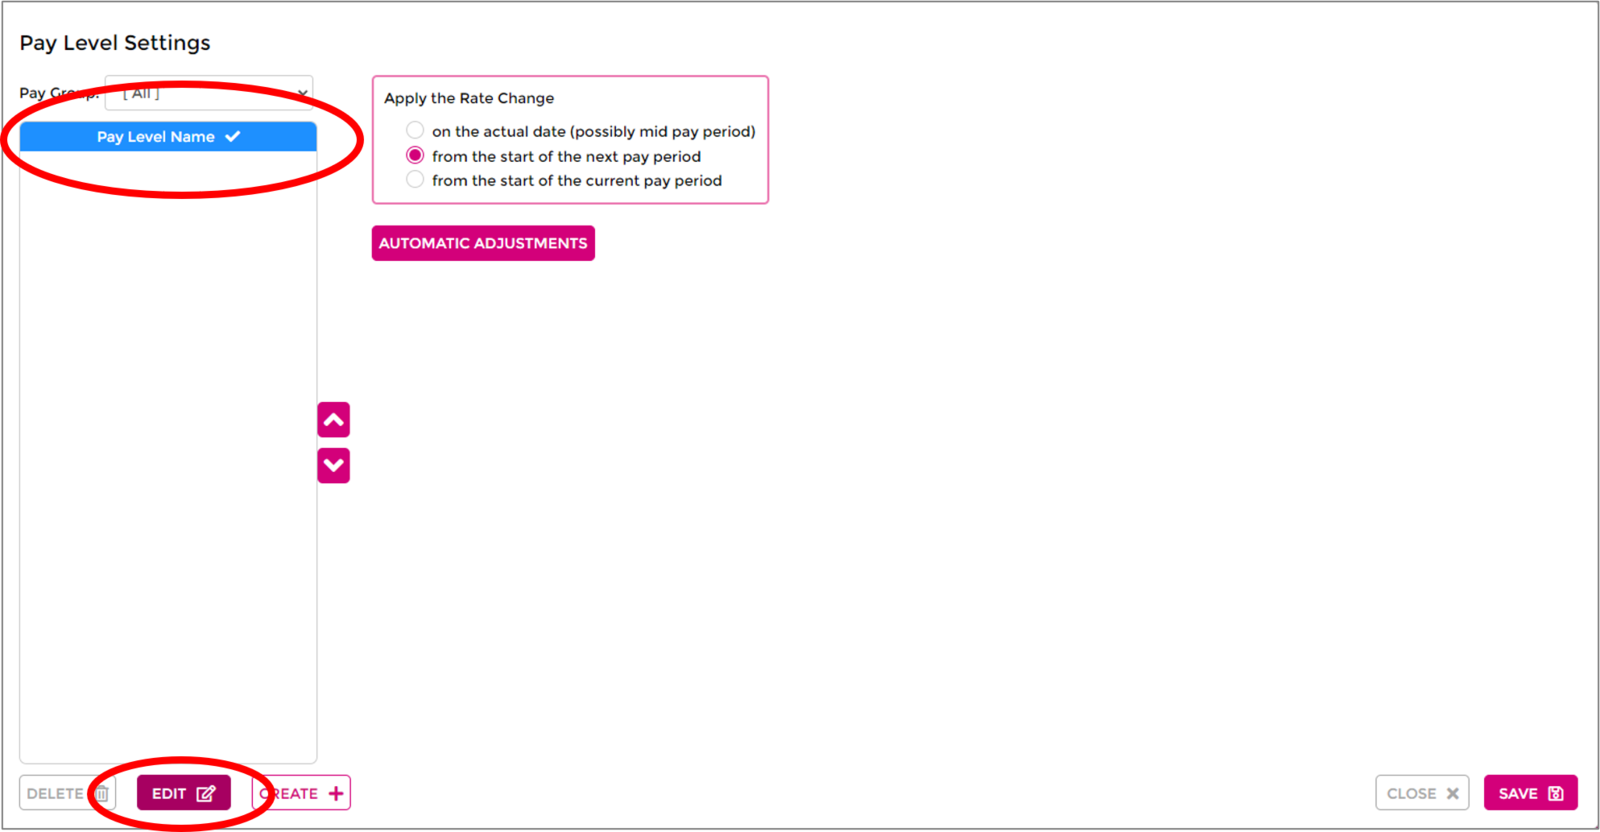Click 'on the actual date' option label text

(593, 131)
